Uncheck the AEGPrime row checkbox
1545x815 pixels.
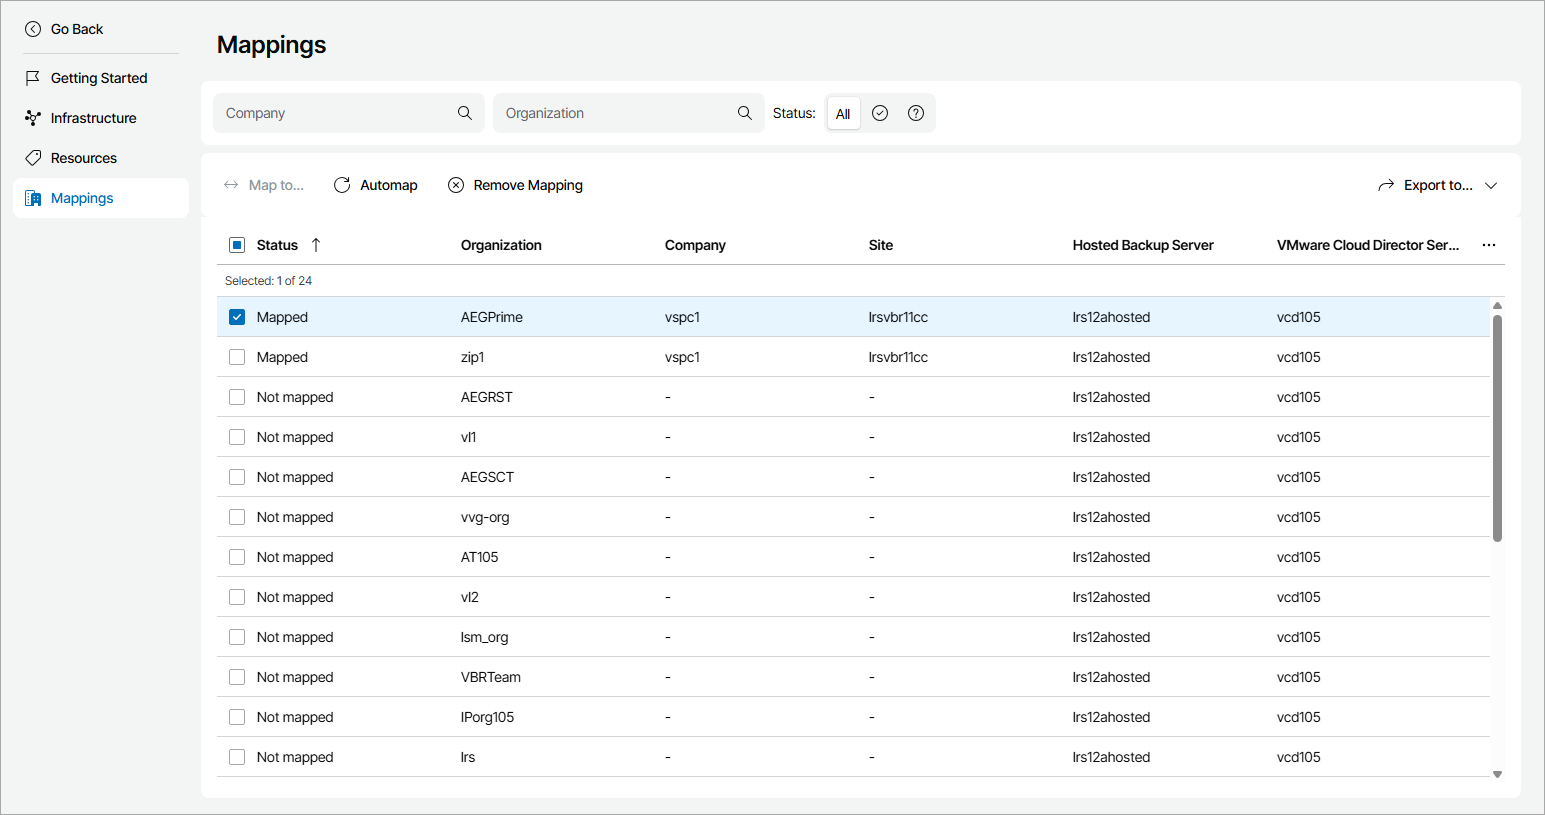(x=237, y=317)
